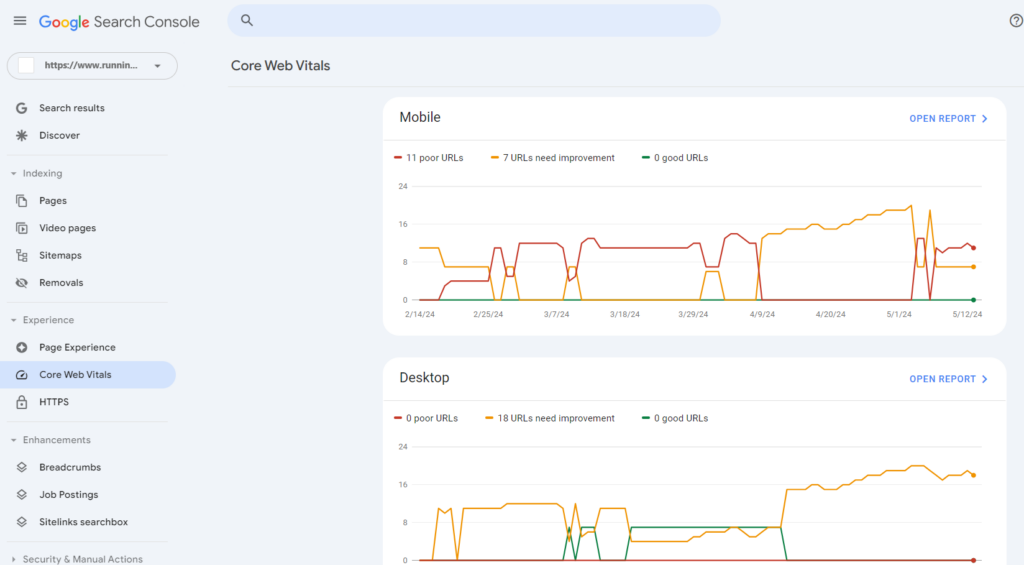Click the Discover asterisk icon
1024x565 pixels.
pos(22,135)
